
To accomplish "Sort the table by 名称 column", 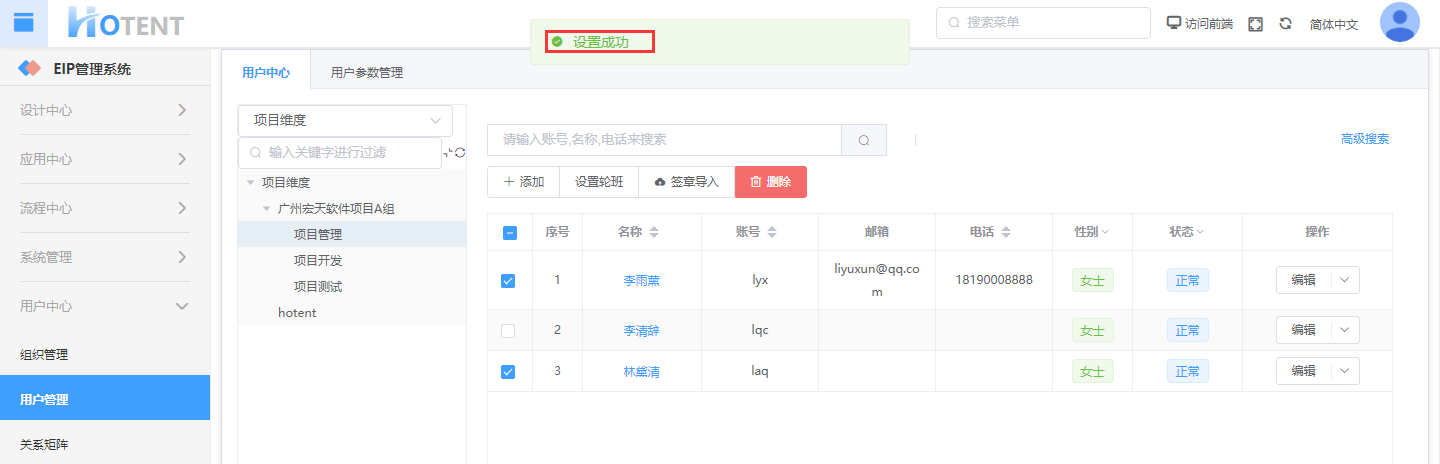I will [x=654, y=232].
